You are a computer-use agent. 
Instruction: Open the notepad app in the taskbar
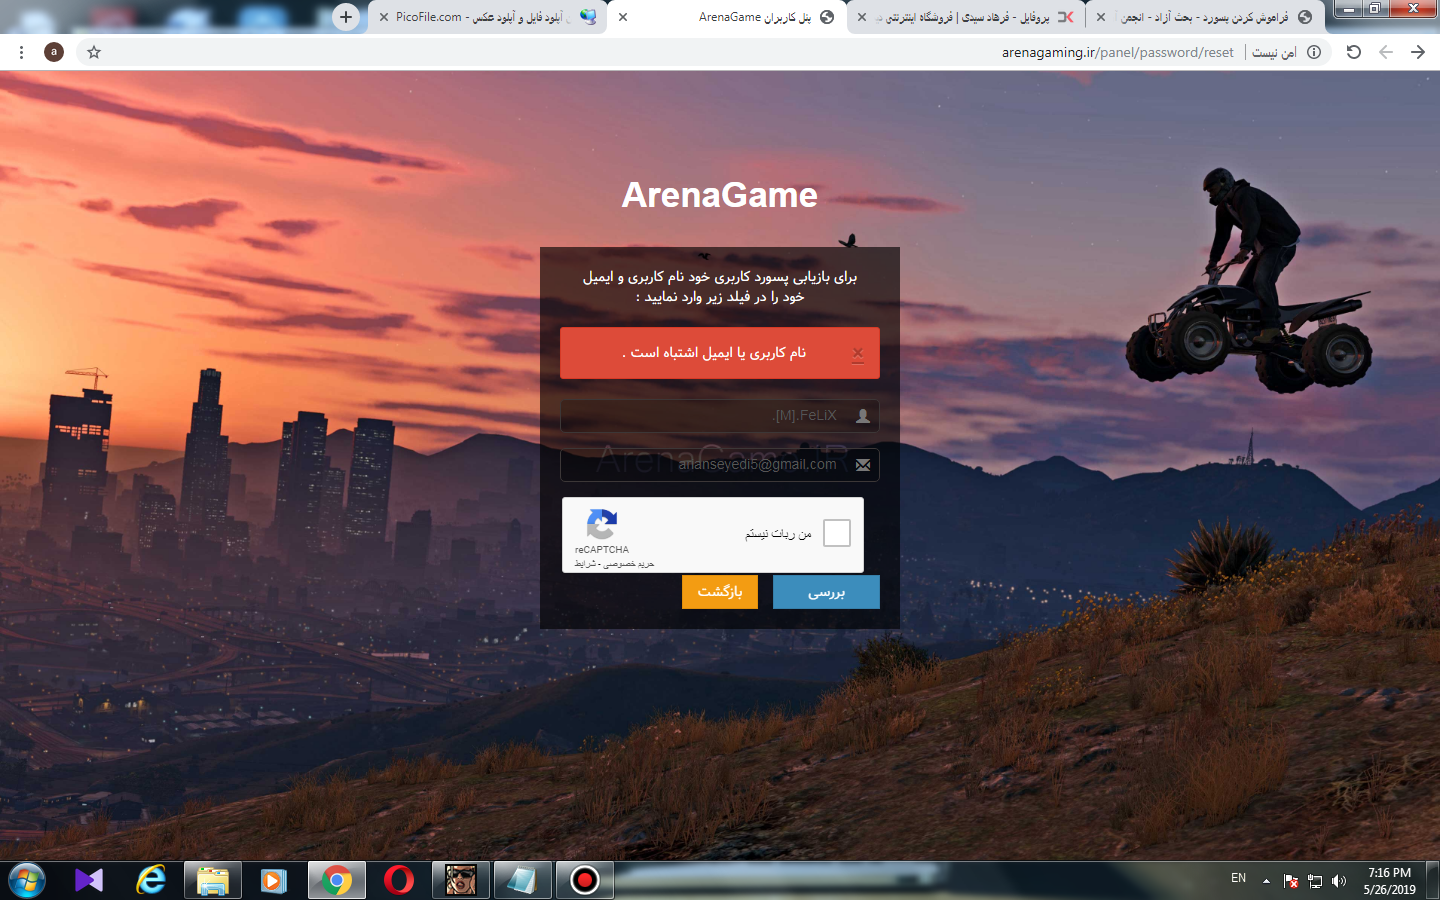[x=522, y=880]
